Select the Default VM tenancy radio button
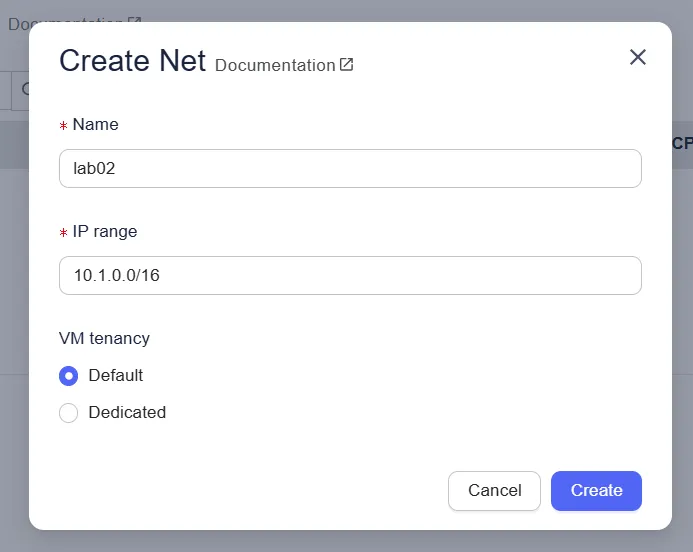Viewport: 693px width, 552px height. click(68, 376)
